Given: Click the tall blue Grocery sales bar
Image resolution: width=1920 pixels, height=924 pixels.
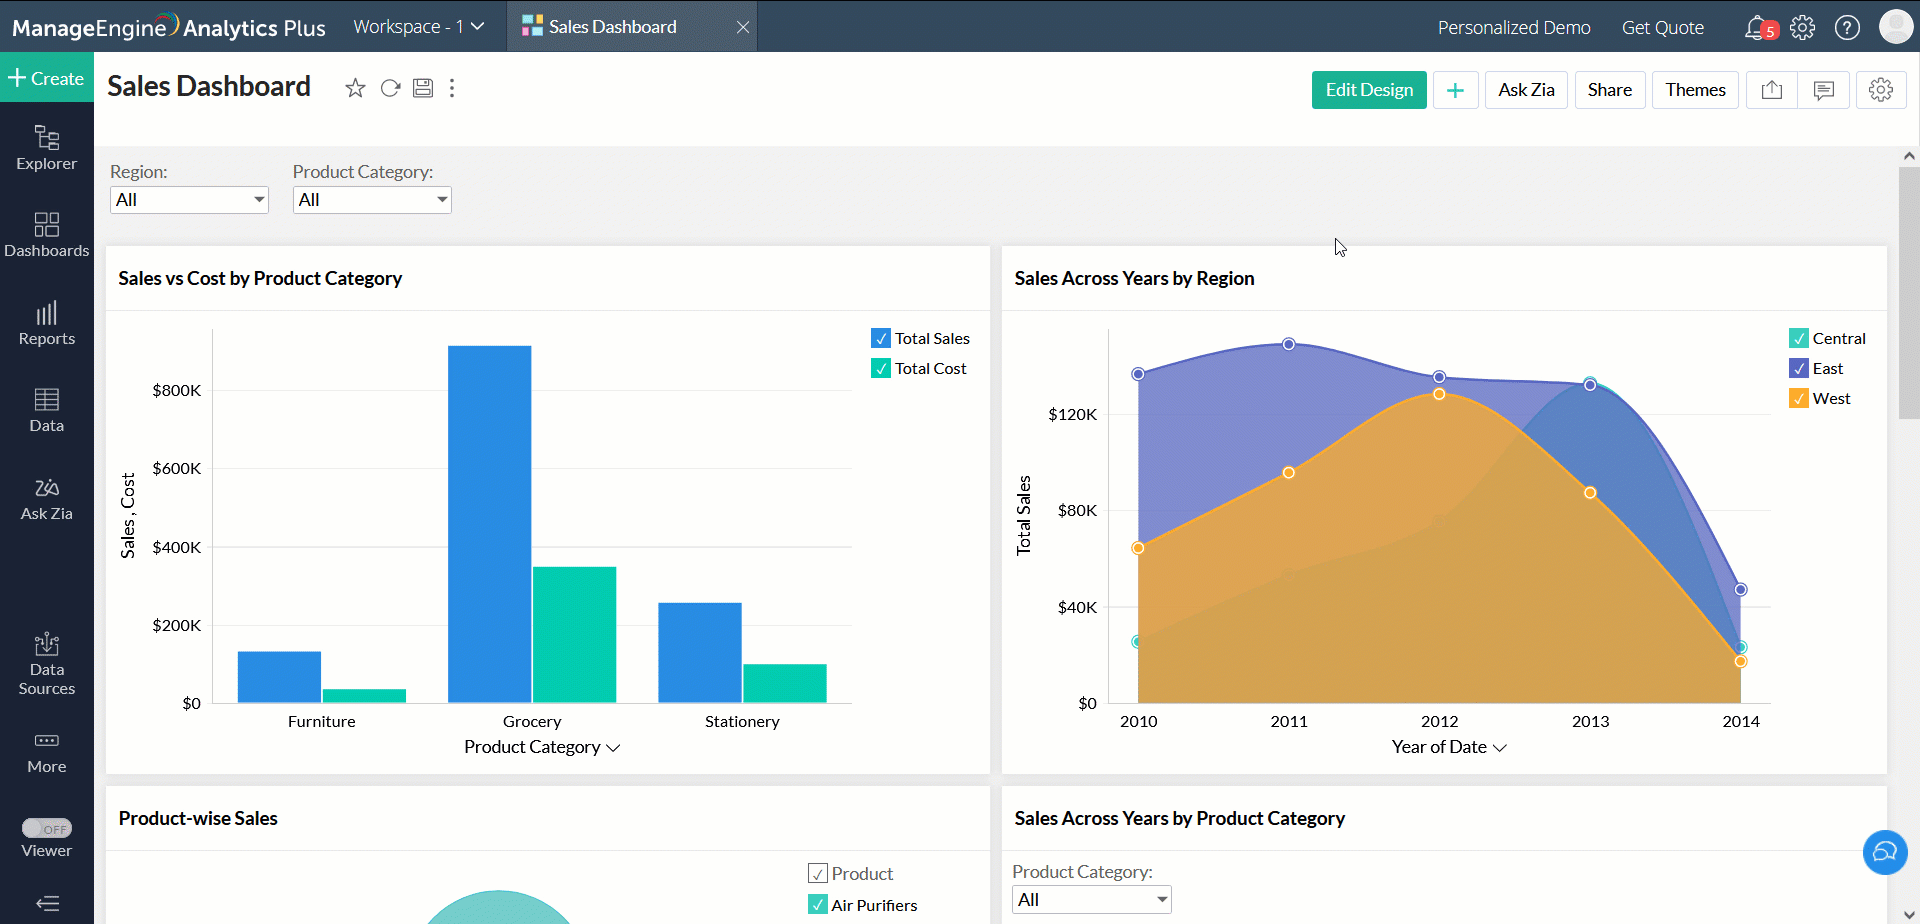Looking at the screenshot, I should (x=489, y=524).
